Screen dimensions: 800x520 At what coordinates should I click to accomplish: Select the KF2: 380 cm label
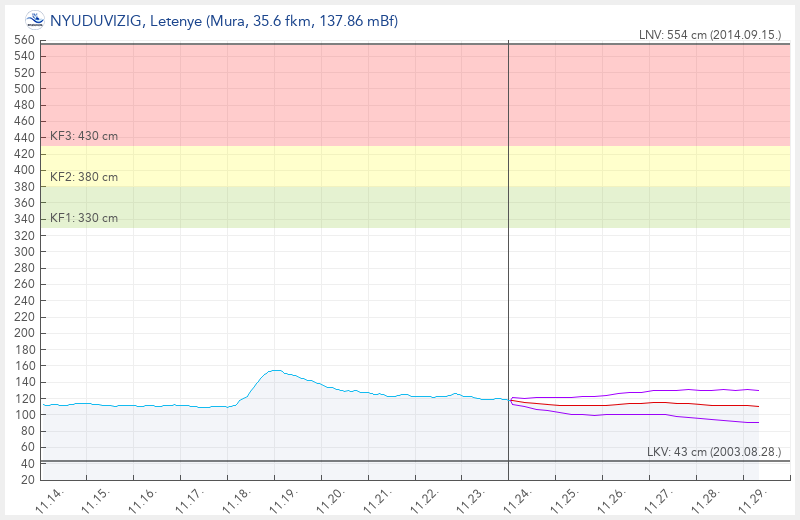84,177
